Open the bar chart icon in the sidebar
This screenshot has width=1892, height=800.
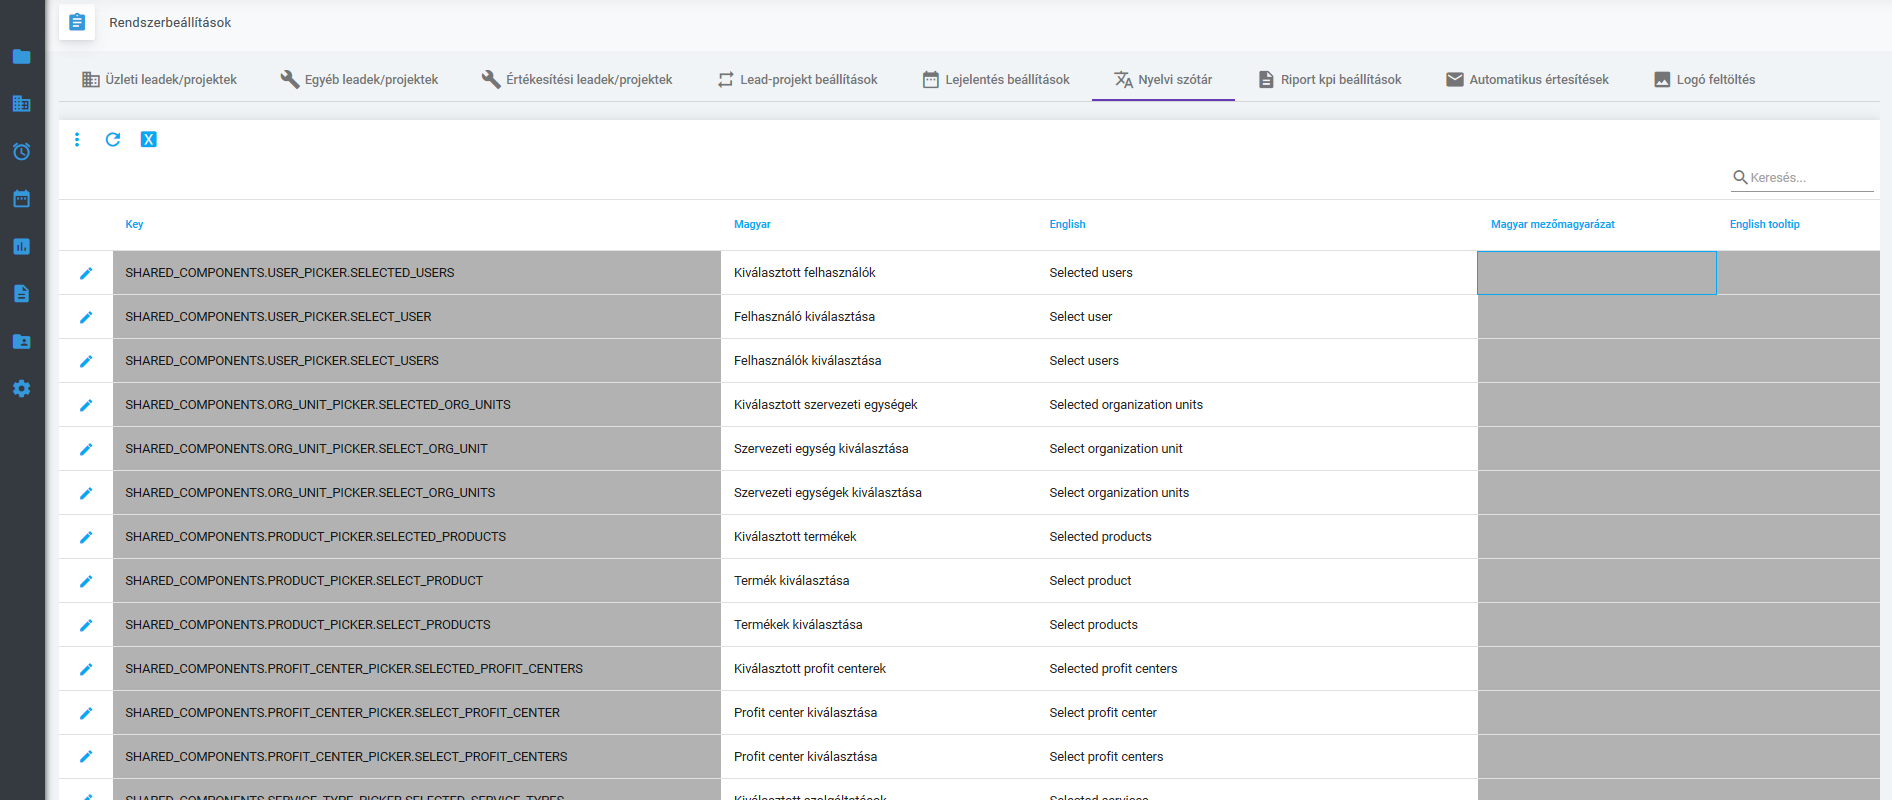point(21,246)
